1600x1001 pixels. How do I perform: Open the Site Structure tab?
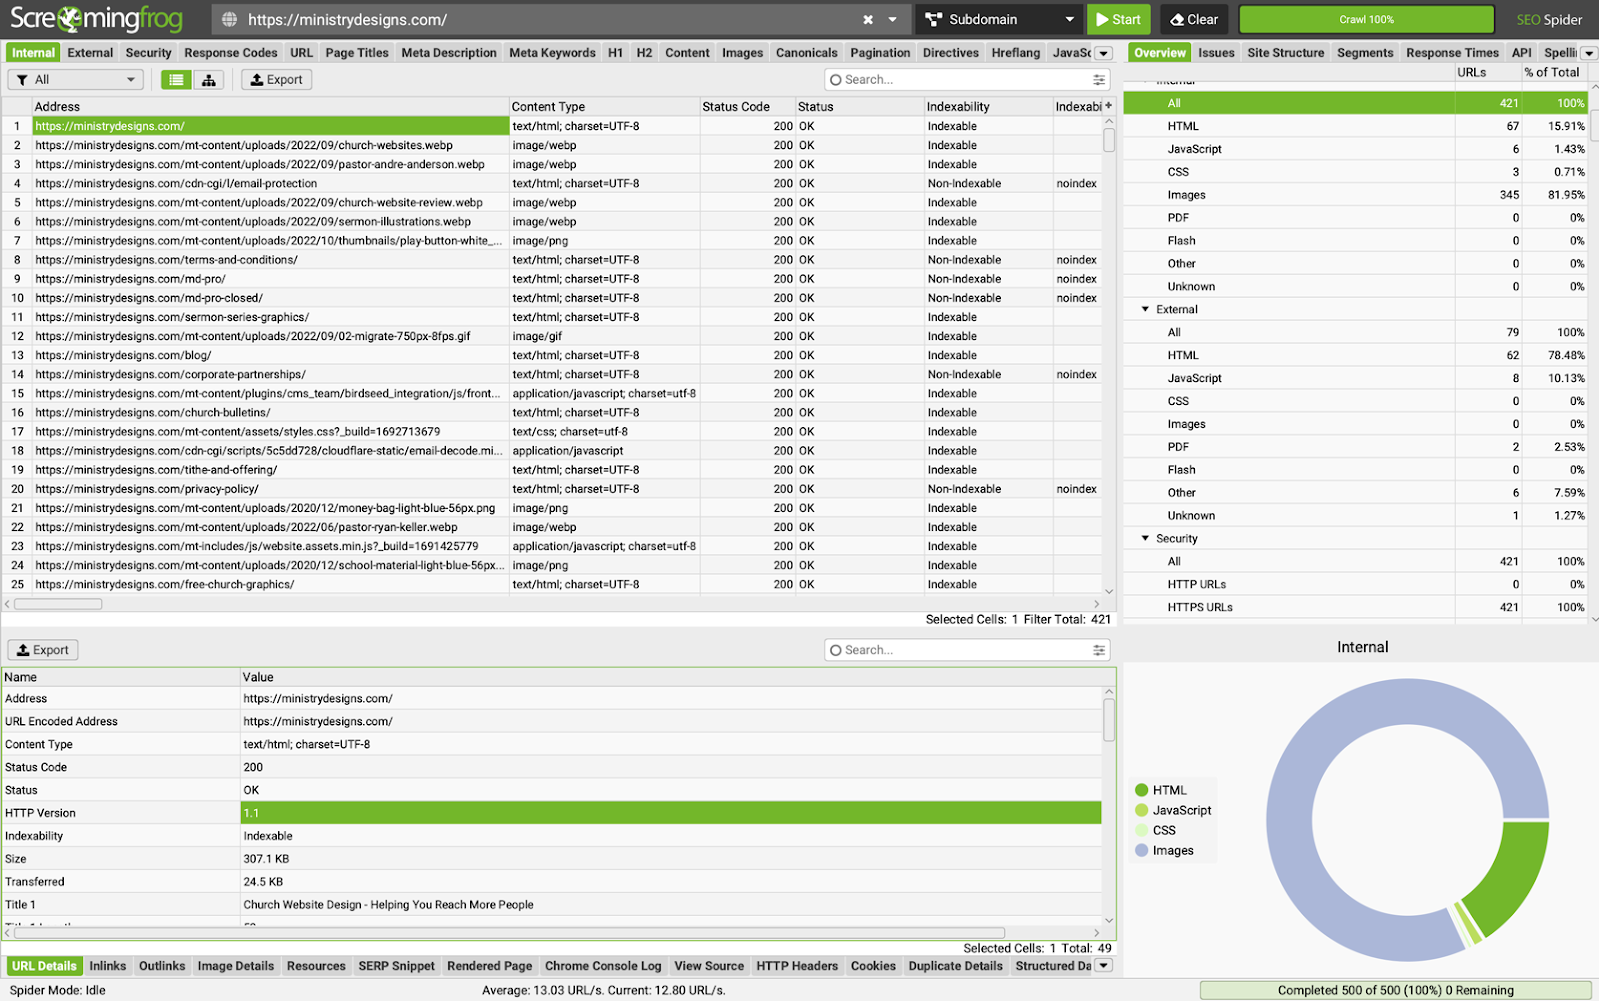(1285, 53)
